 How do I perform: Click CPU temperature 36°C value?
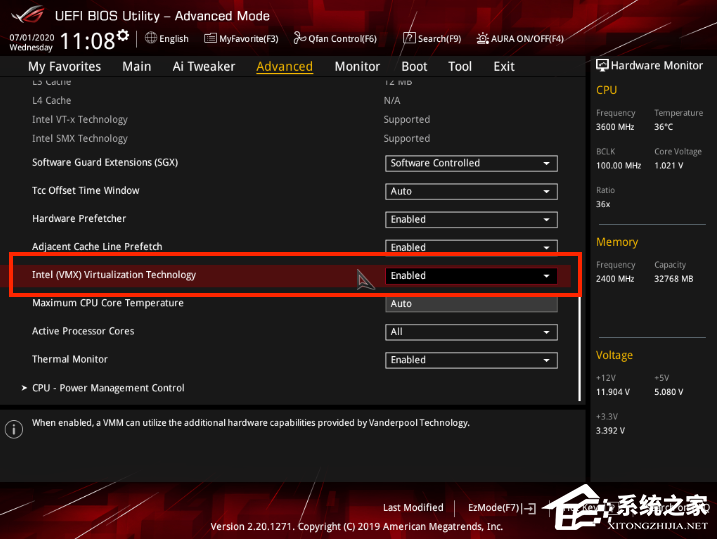click(x=663, y=127)
